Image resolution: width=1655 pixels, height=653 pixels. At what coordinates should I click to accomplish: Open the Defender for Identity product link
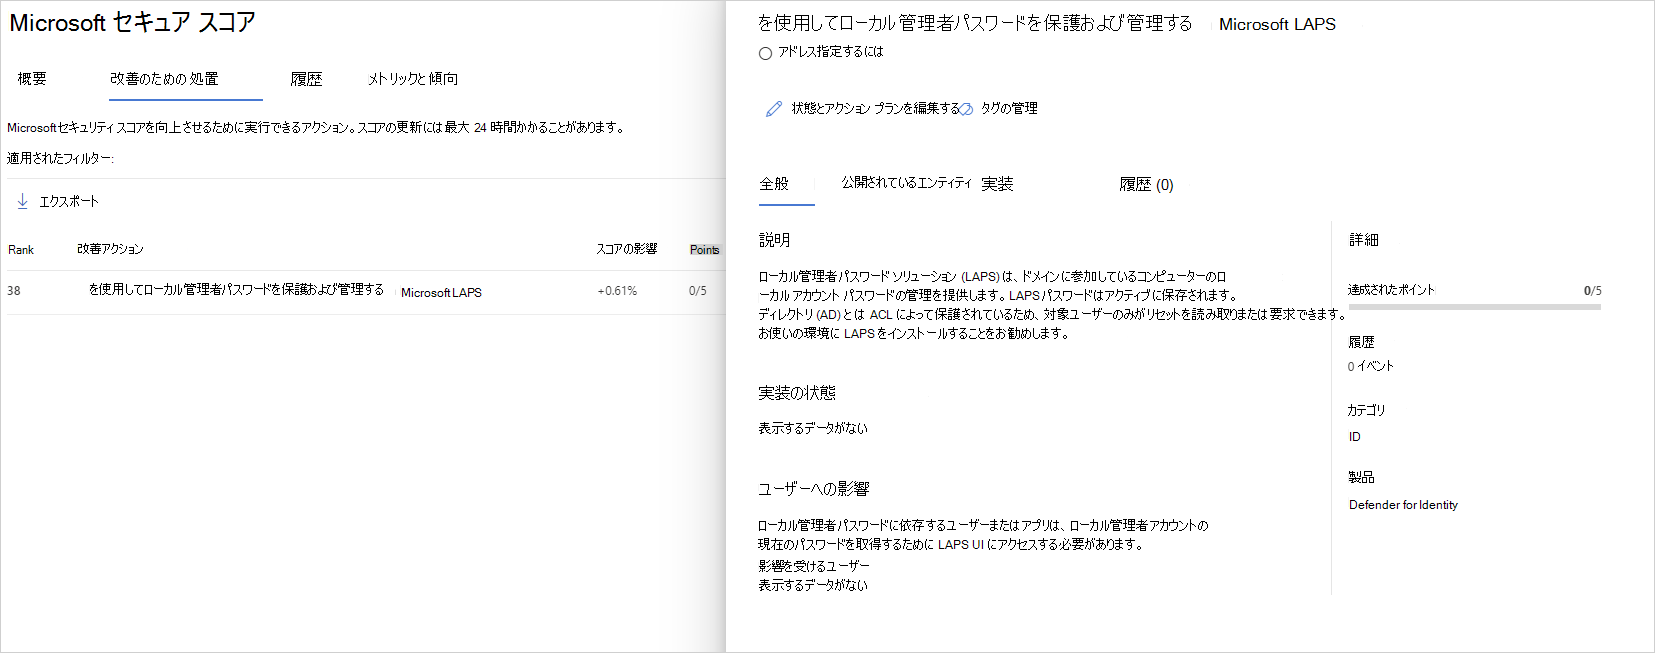(1403, 505)
